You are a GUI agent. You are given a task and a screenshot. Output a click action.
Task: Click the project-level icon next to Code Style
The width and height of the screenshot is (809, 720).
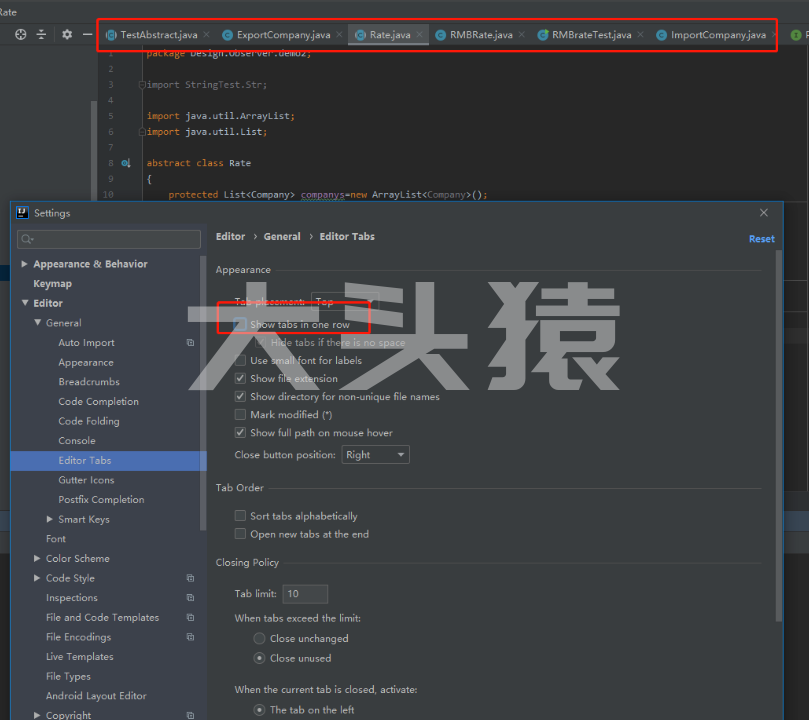(x=190, y=578)
